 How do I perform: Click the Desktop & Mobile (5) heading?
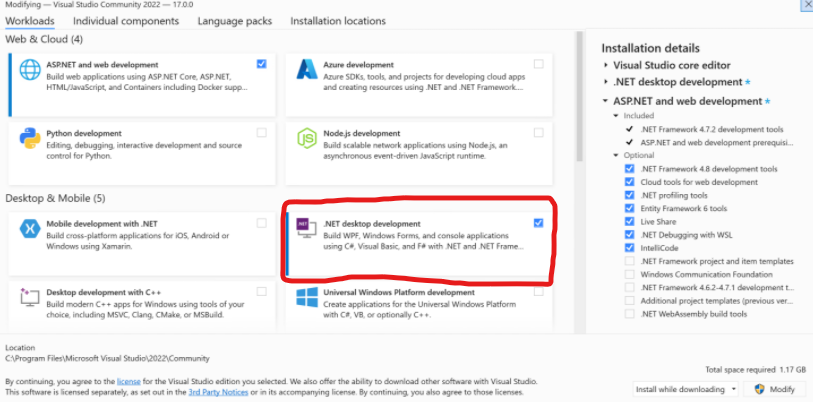pyautogui.click(x=55, y=198)
